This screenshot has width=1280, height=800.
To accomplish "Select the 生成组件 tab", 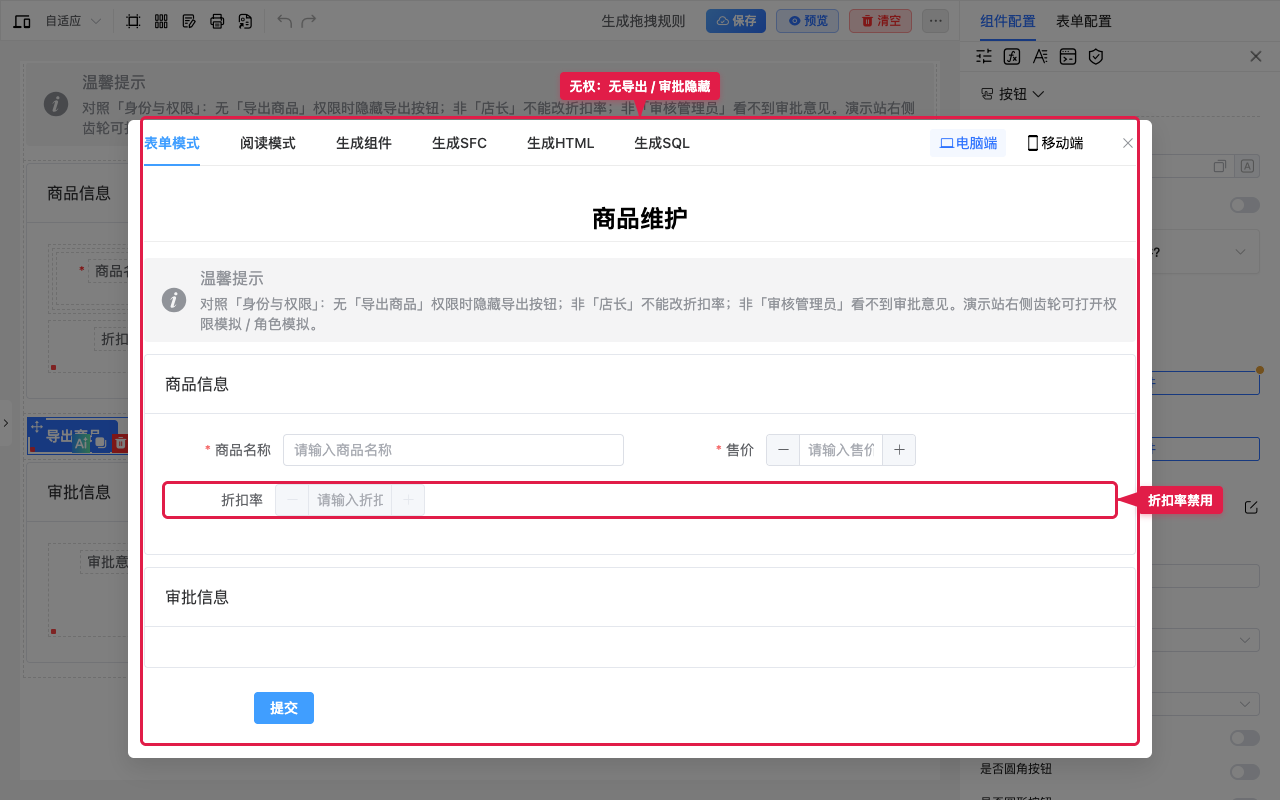I will [x=364, y=143].
